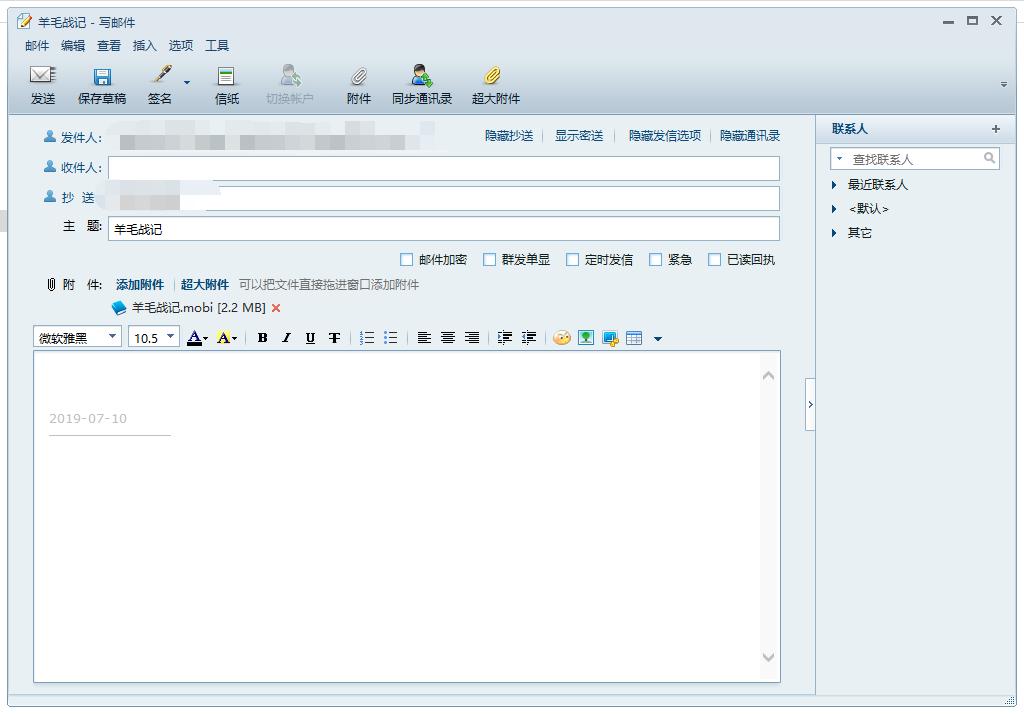Click the plus icon to add contact
Screen dimensions: 1024x714
point(995,129)
